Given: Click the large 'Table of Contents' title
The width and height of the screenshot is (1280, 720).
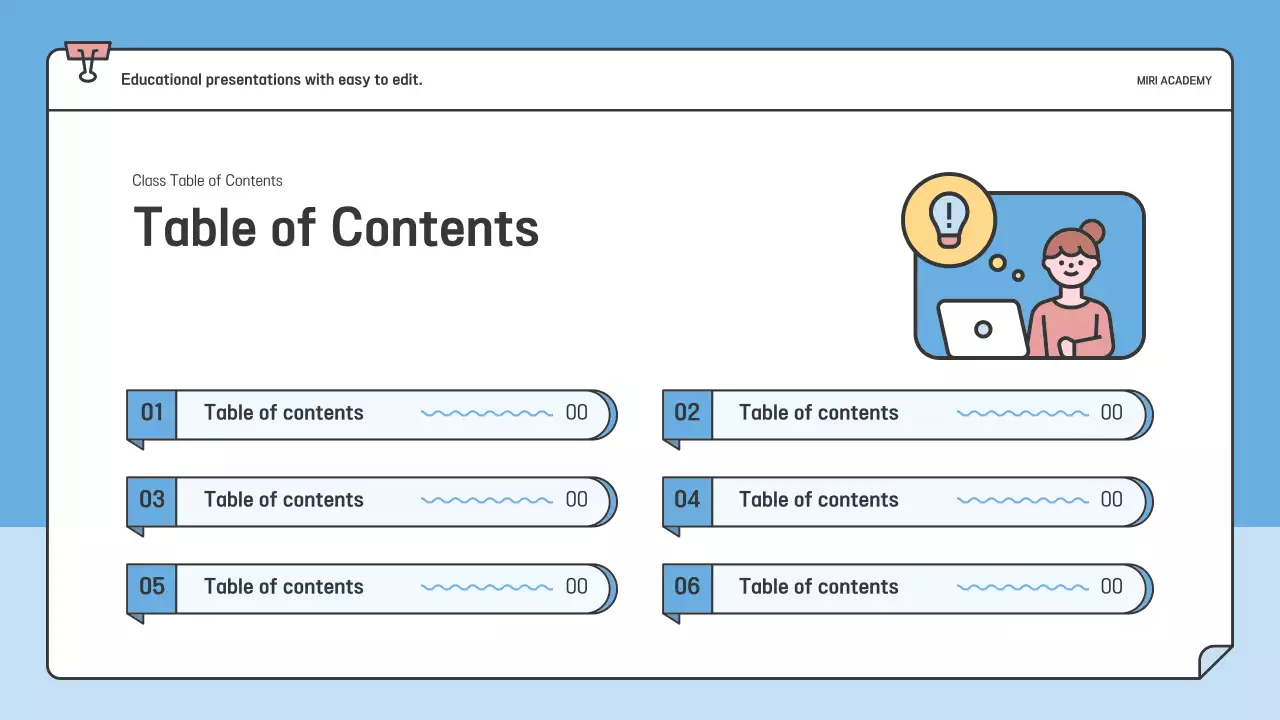Looking at the screenshot, I should (x=336, y=228).
